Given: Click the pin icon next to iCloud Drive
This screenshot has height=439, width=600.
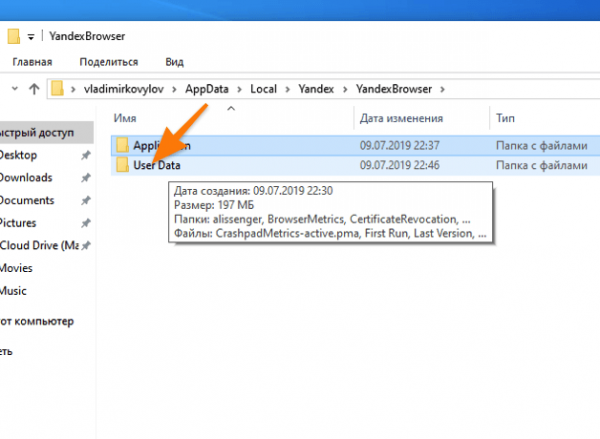Looking at the screenshot, I should (86, 246).
